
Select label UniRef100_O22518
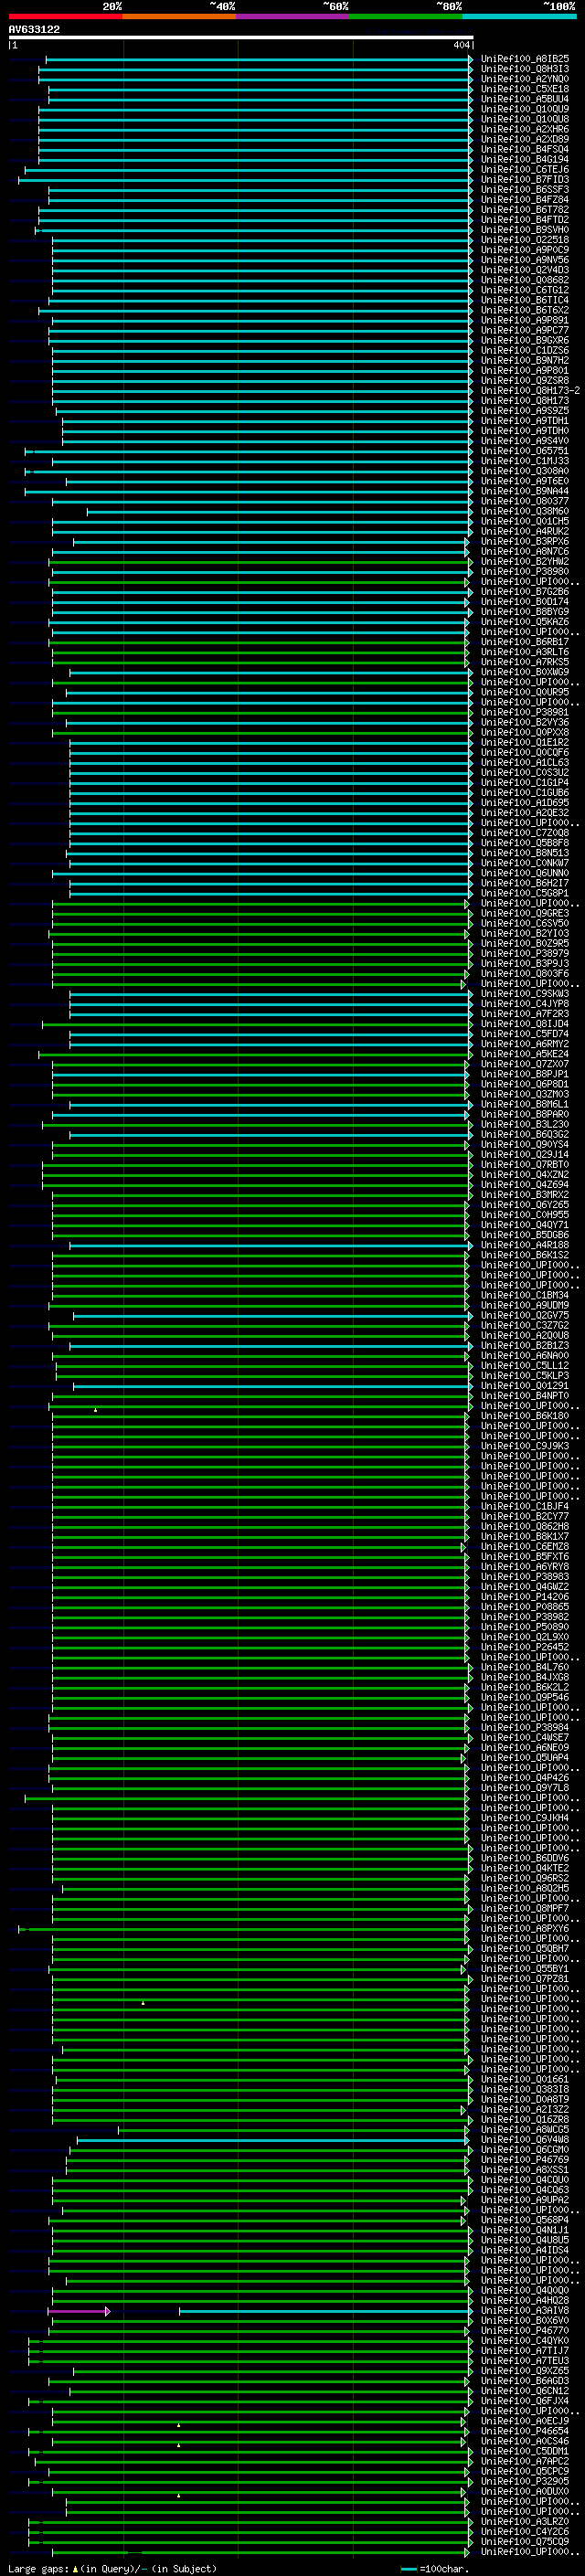point(525,240)
